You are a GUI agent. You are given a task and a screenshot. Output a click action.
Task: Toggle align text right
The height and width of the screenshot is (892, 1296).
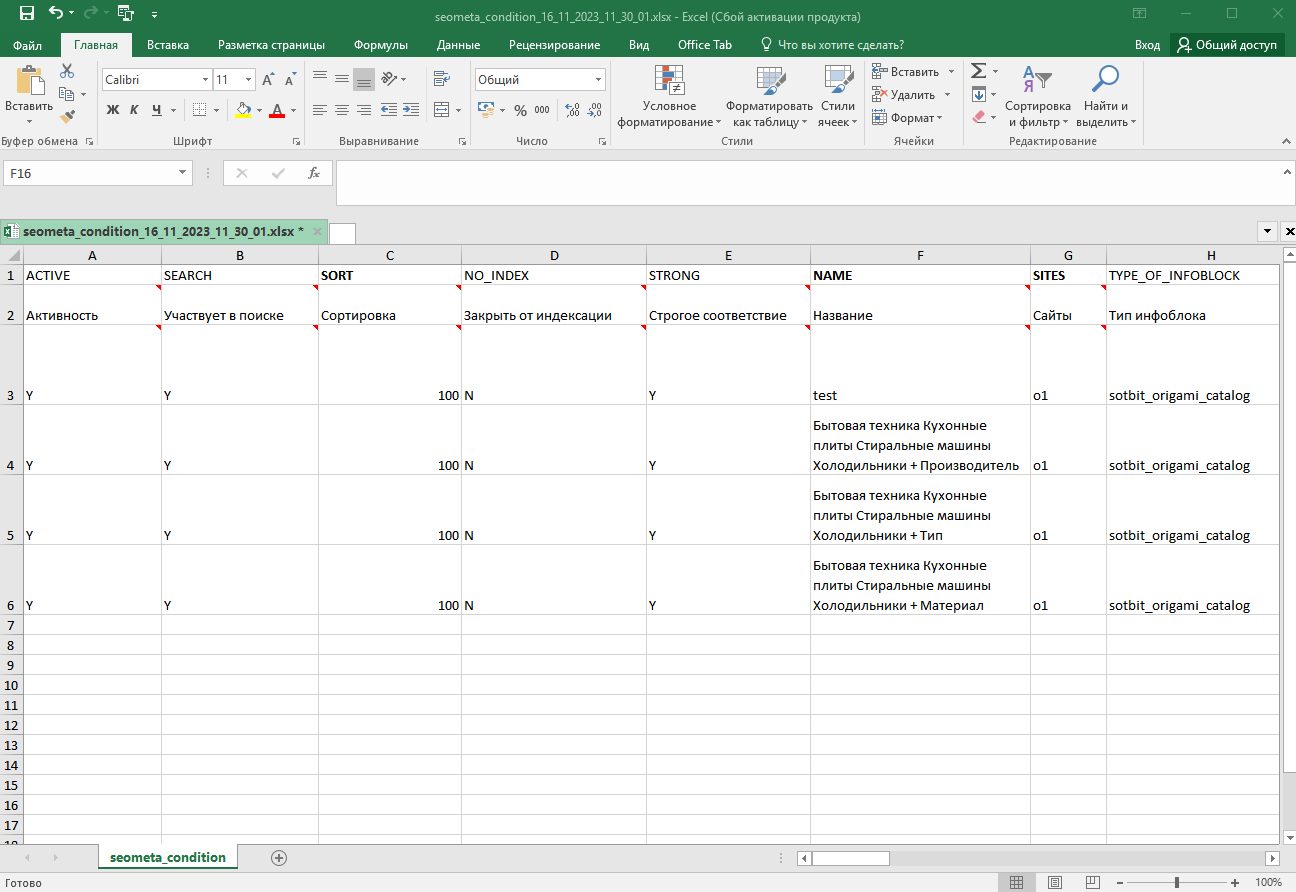pos(364,110)
